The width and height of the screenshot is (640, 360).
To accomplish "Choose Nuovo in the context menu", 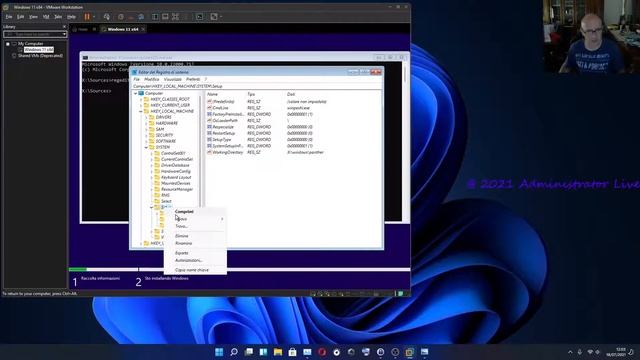I will (x=195, y=219).
